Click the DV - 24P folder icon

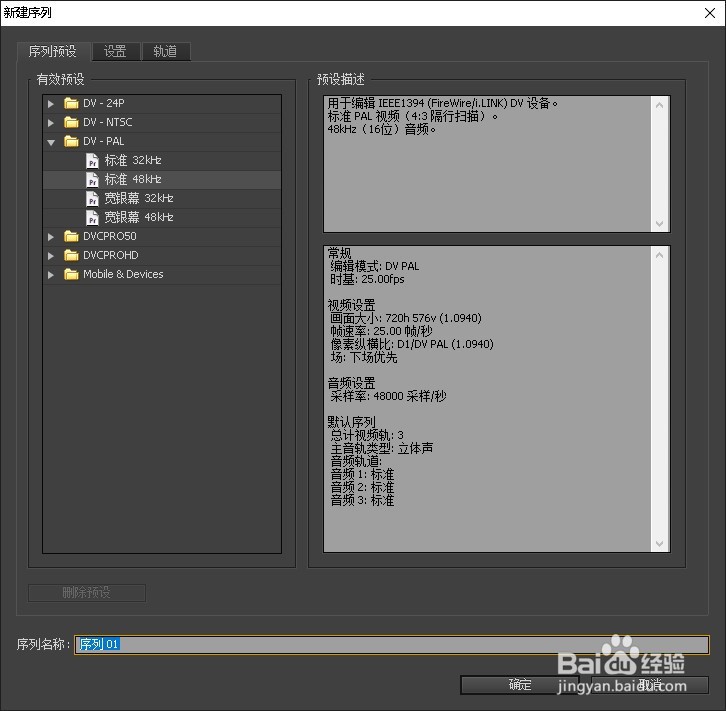pyautogui.click(x=71, y=103)
